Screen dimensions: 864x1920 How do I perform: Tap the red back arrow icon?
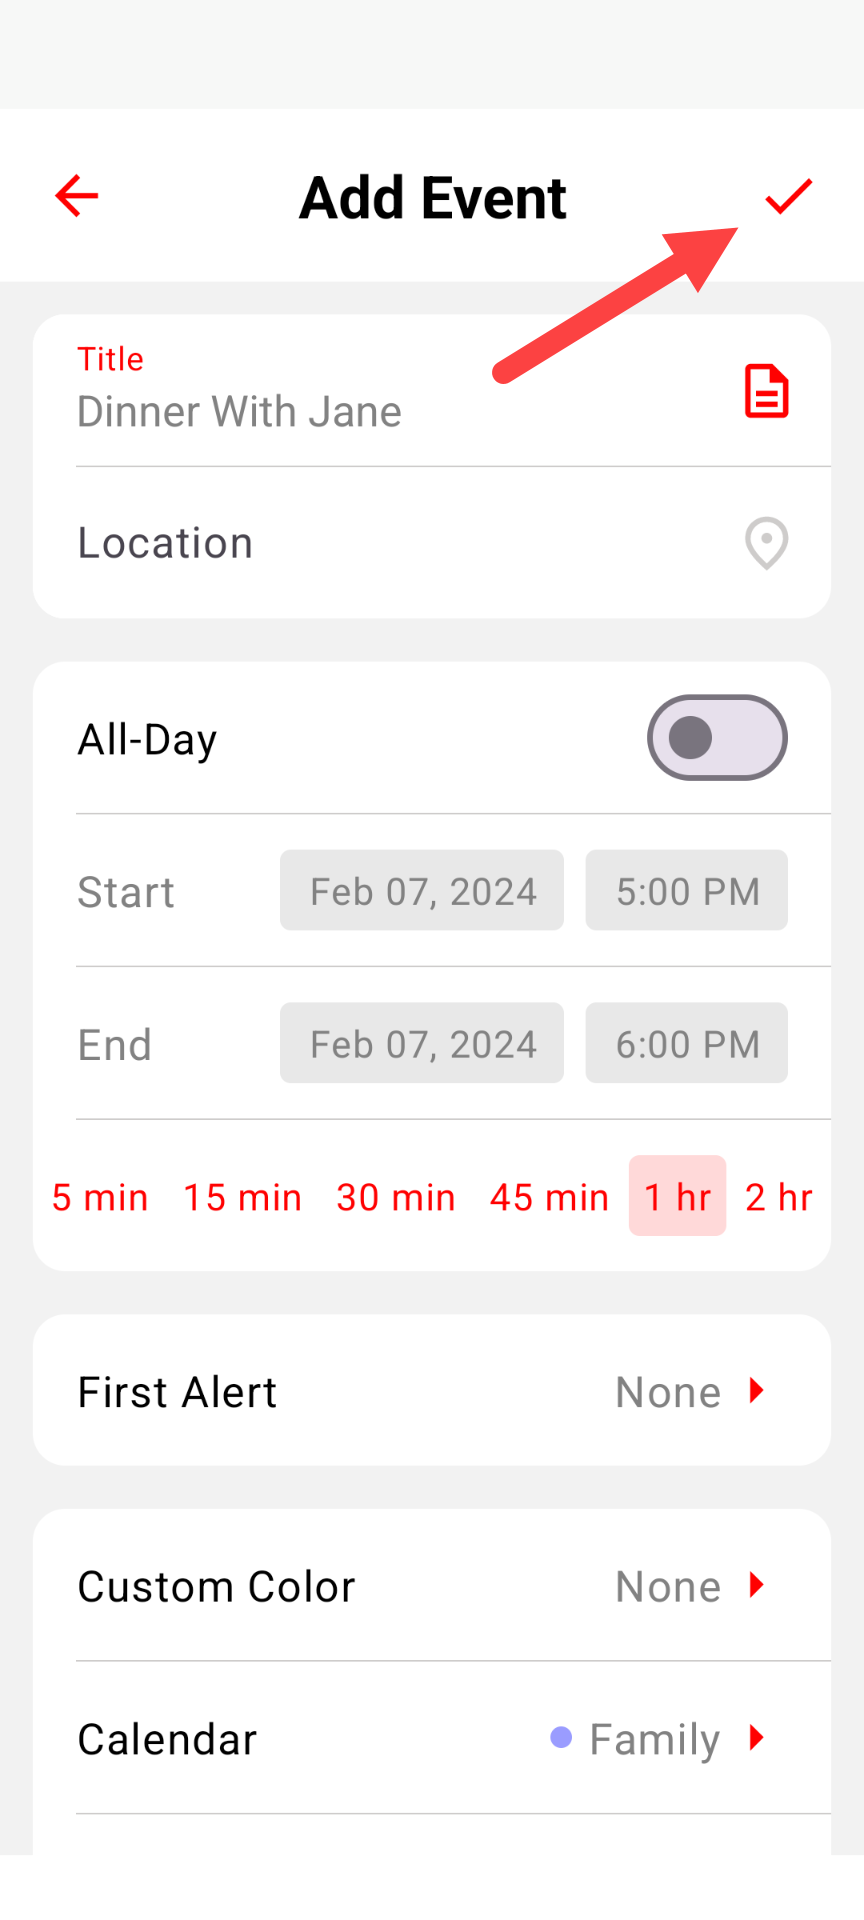pyautogui.click(x=76, y=195)
